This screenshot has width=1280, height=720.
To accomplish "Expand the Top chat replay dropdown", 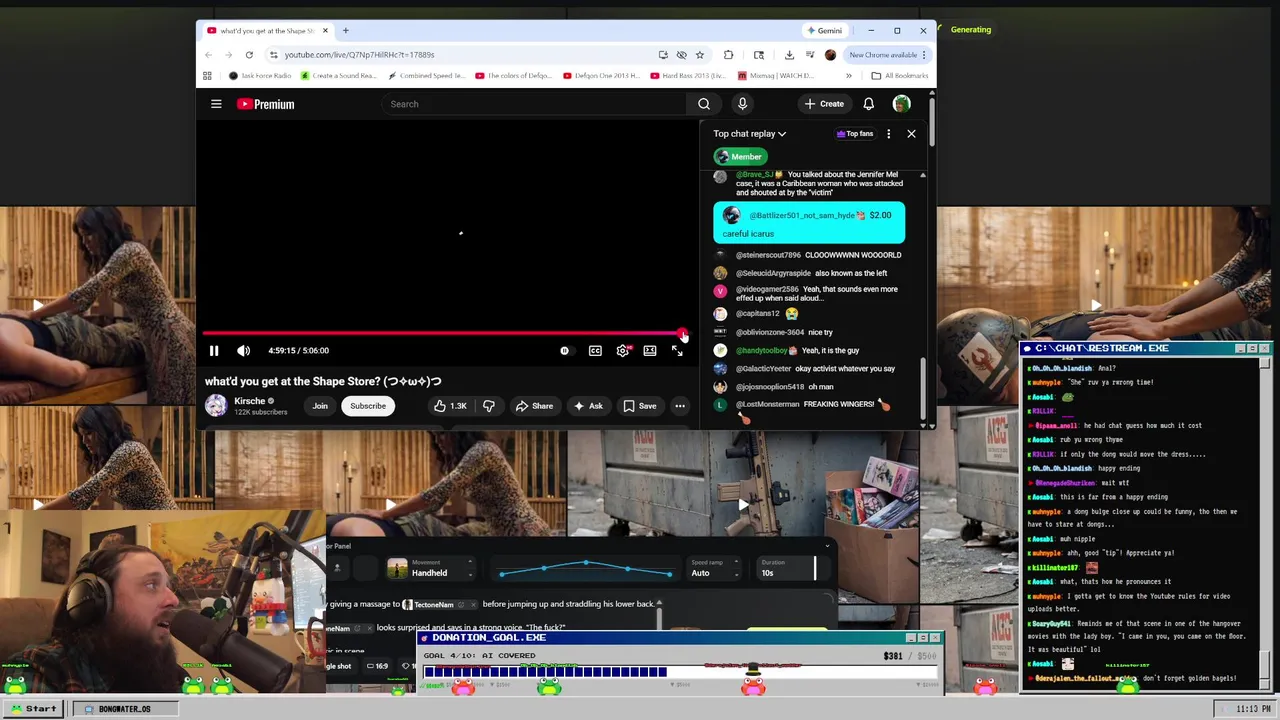I will pyautogui.click(x=749, y=133).
